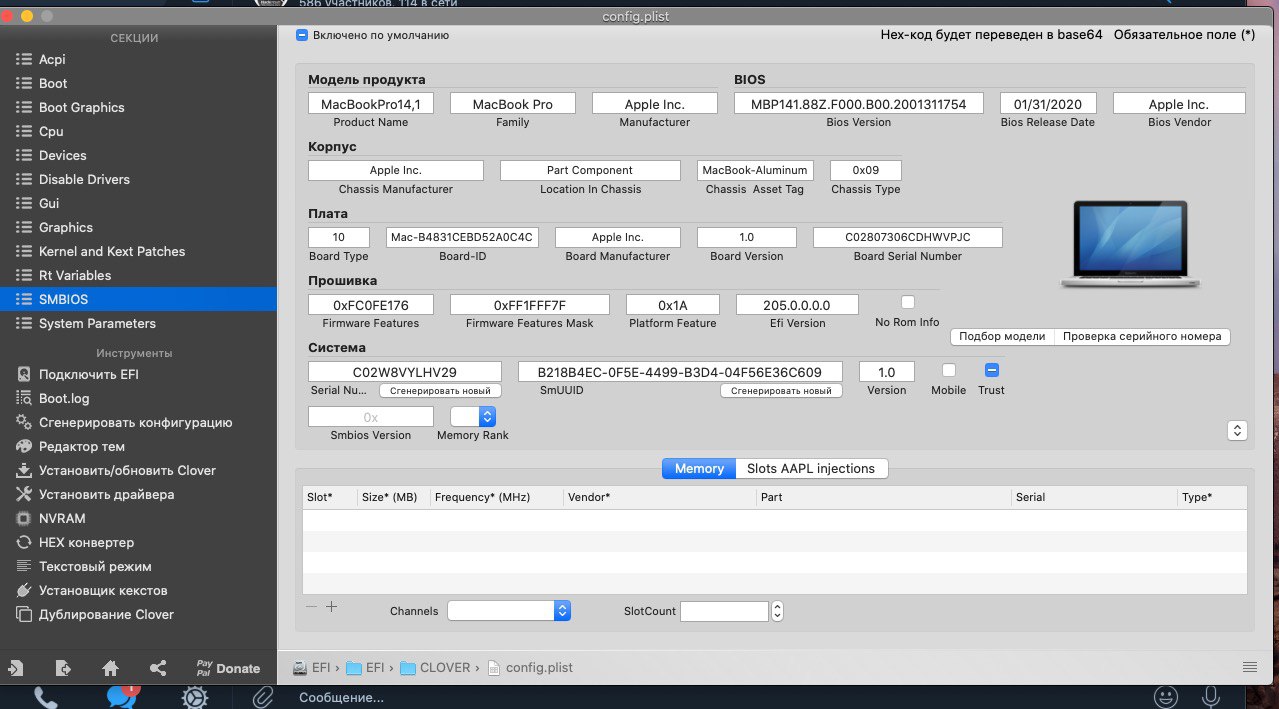The height and width of the screenshot is (709, 1279).
Task: Click the Serial Number field
Action: 404,371
